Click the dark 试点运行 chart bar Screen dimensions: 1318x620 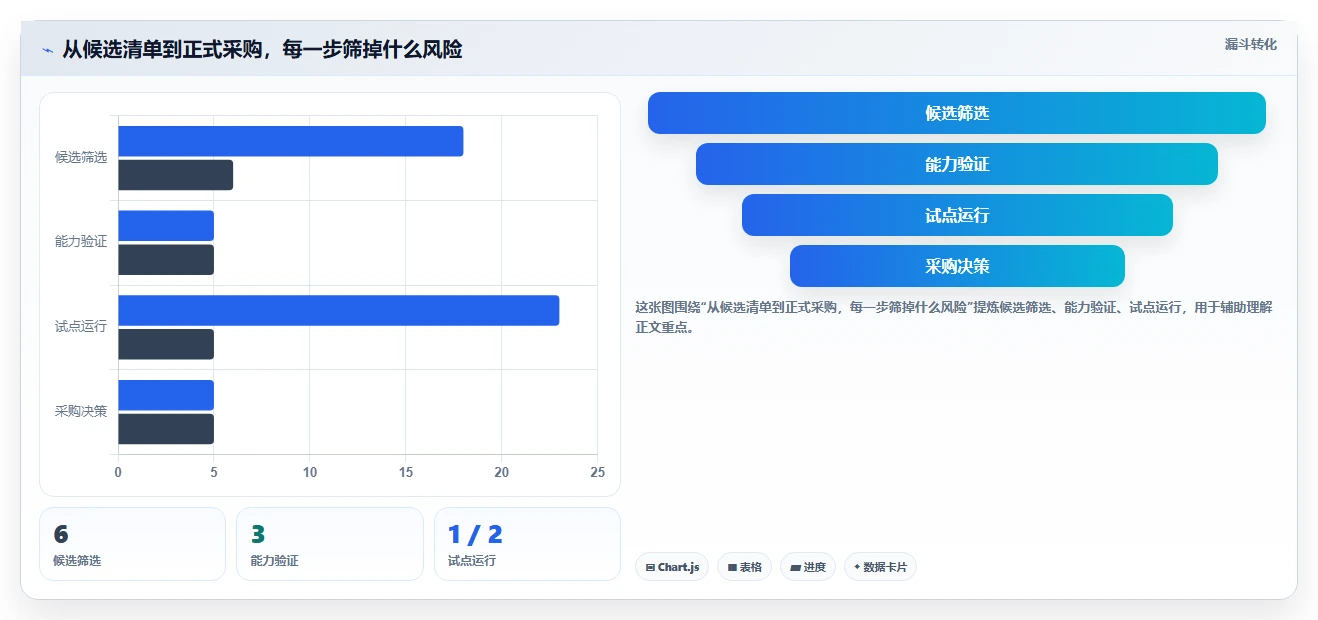[166, 344]
